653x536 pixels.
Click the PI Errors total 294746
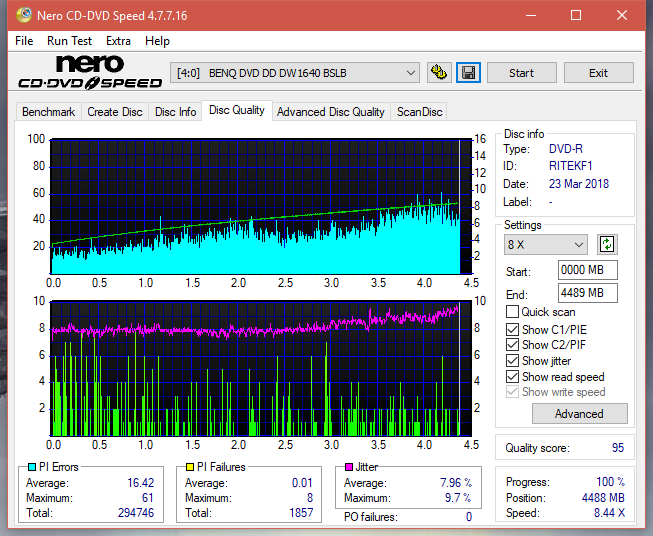(x=136, y=513)
